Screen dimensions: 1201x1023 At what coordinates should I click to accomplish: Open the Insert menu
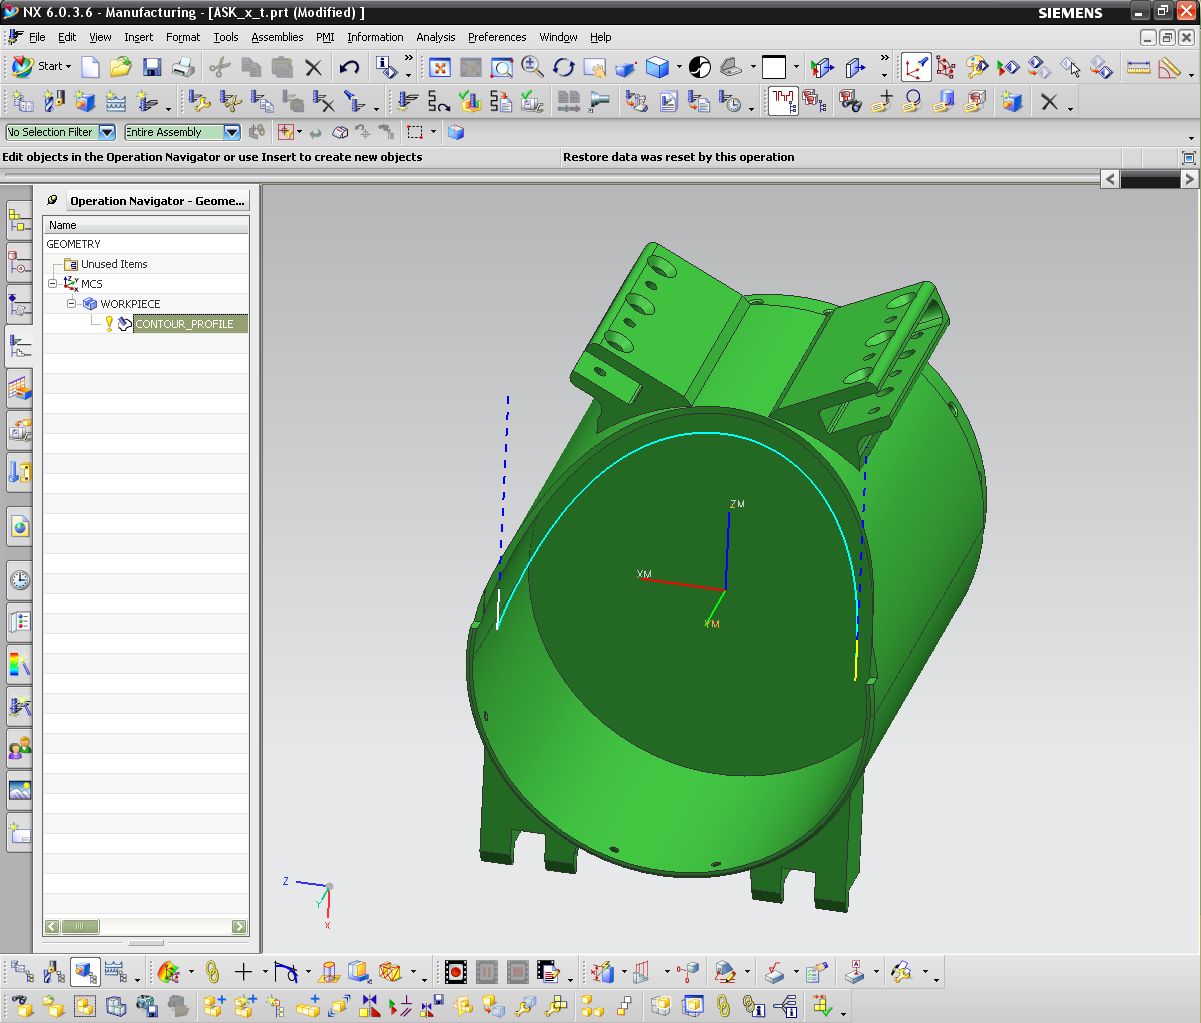[138, 37]
